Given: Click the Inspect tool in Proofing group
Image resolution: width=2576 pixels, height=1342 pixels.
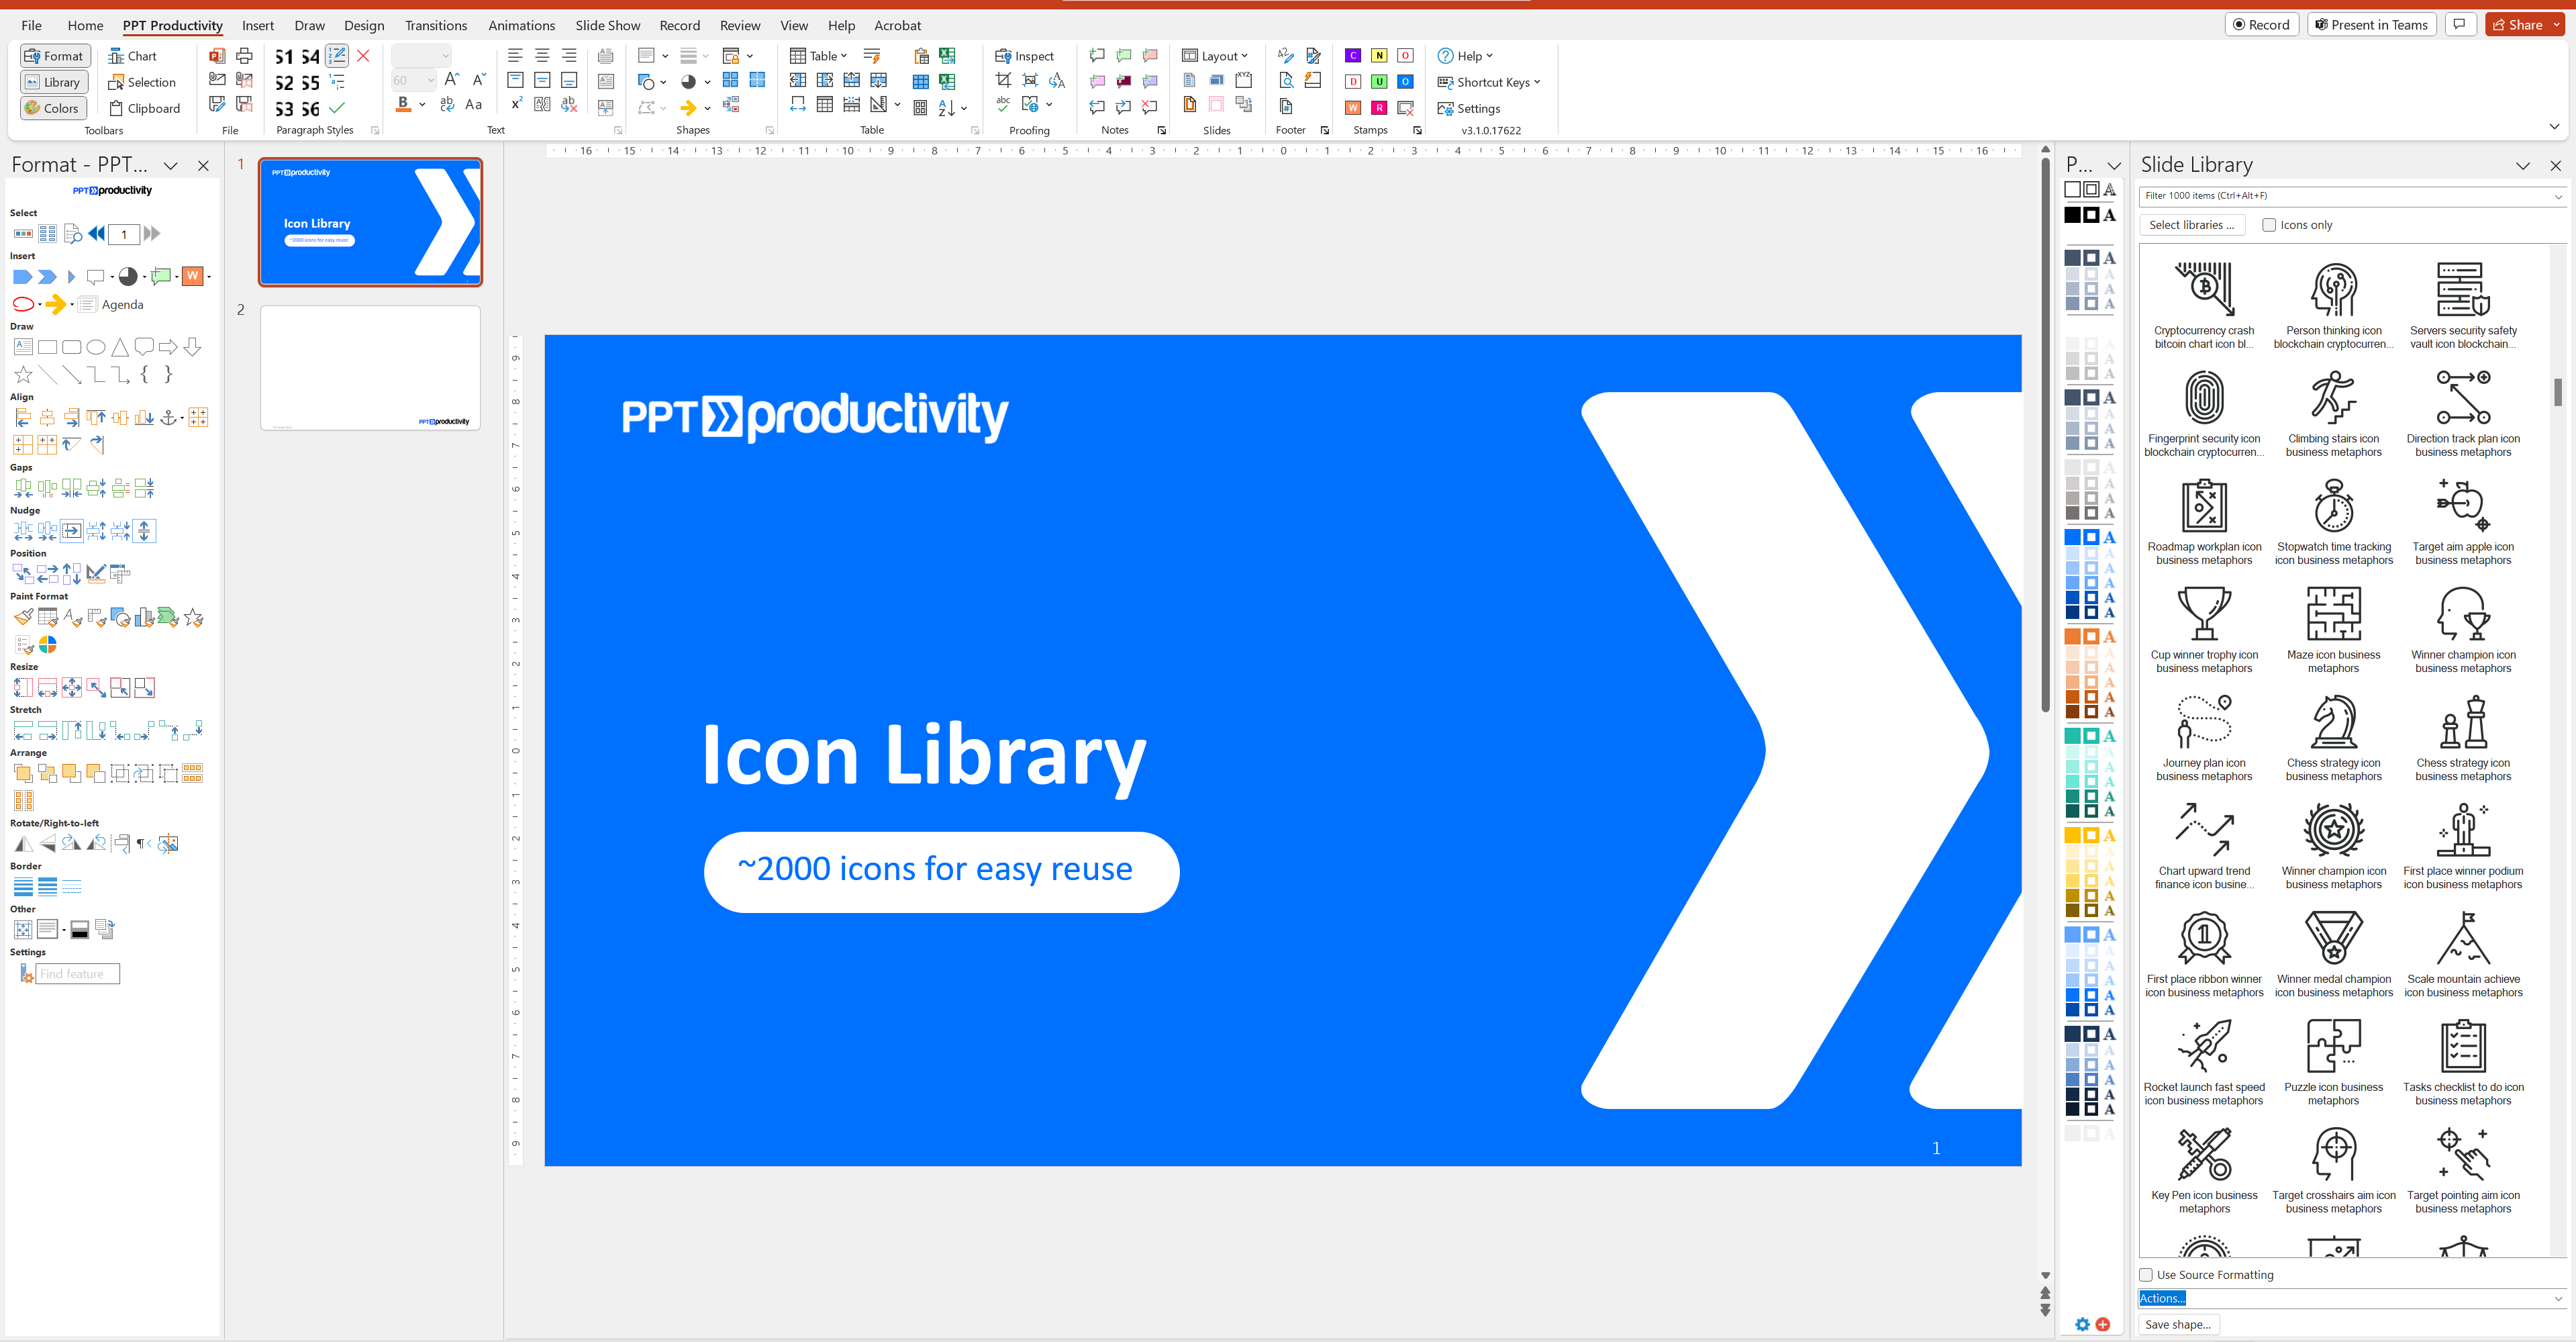Looking at the screenshot, I should tap(1024, 56).
